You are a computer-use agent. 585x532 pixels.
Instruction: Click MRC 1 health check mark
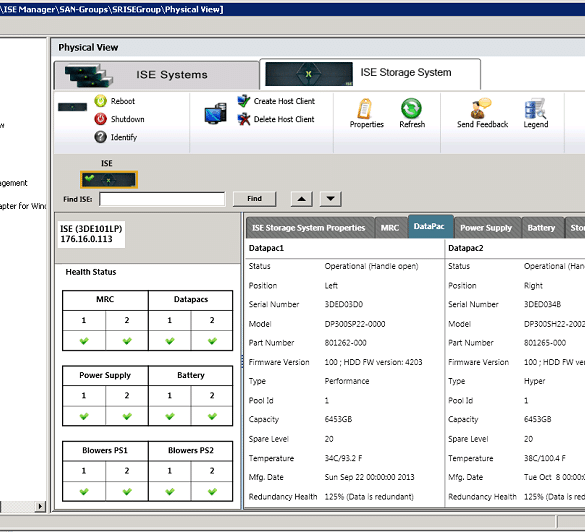84,341
